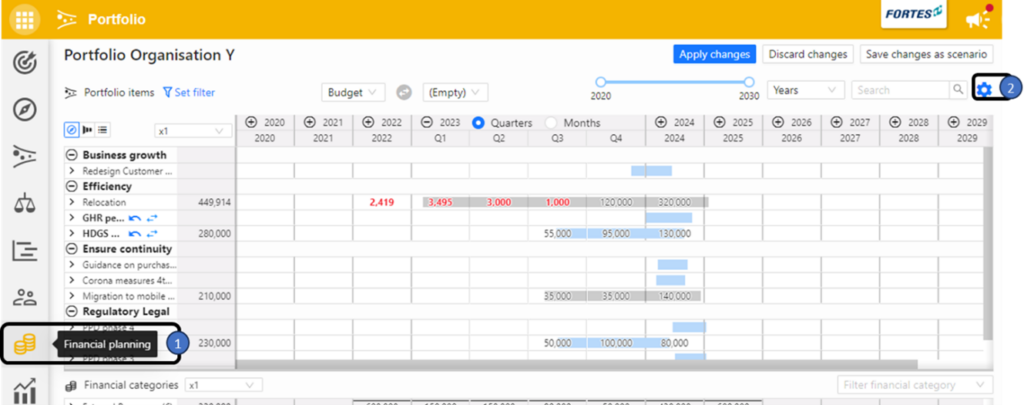Click the swap arrows on HDGS row
Image resolution: width=1024 pixels, height=405 pixels.
point(152,233)
